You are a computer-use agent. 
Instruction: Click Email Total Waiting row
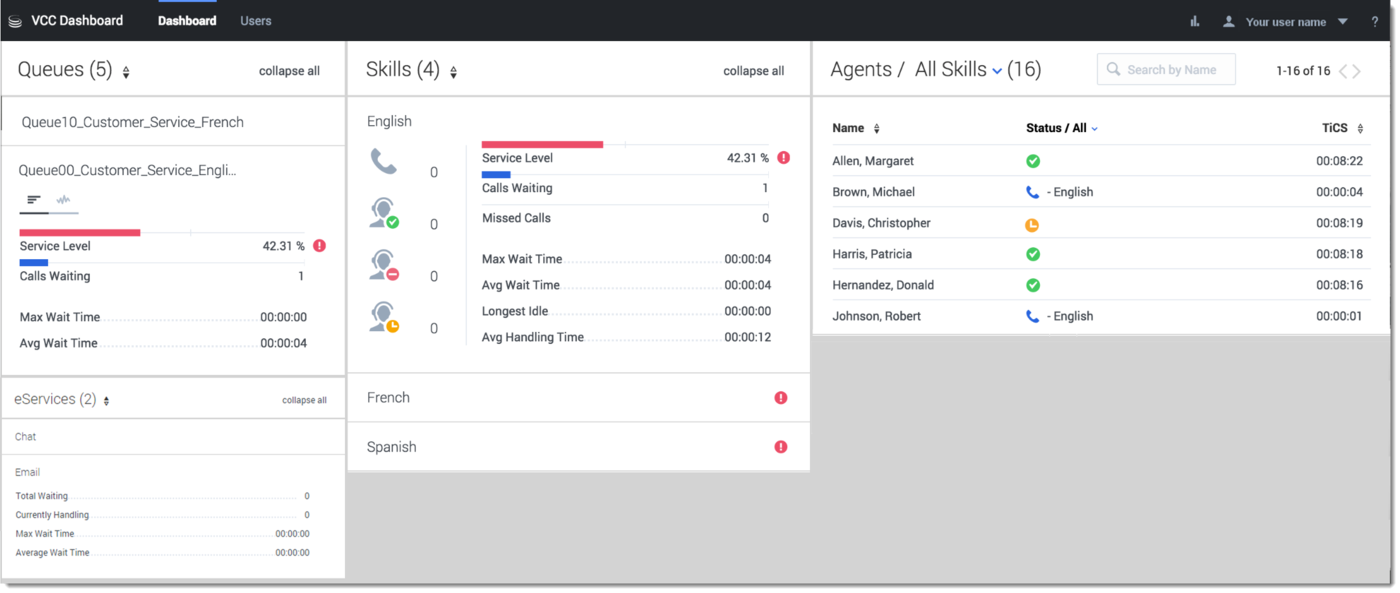coord(162,496)
